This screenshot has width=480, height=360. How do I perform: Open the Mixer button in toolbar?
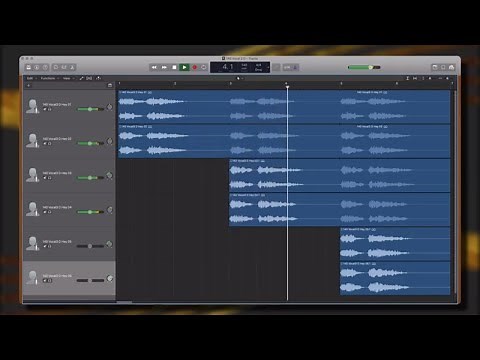(x=64, y=67)
